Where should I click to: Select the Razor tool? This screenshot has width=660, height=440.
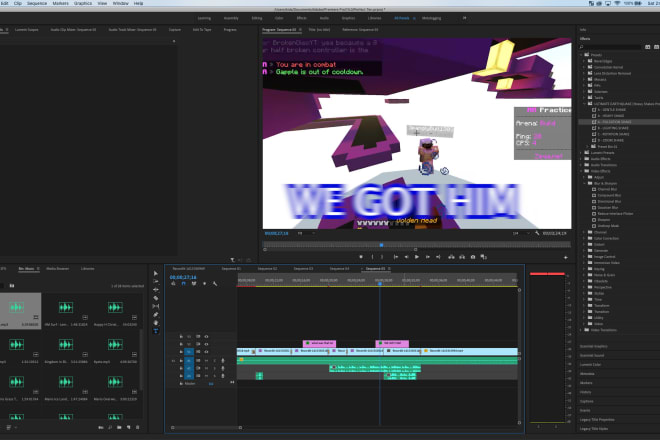[x=156, y=298]
